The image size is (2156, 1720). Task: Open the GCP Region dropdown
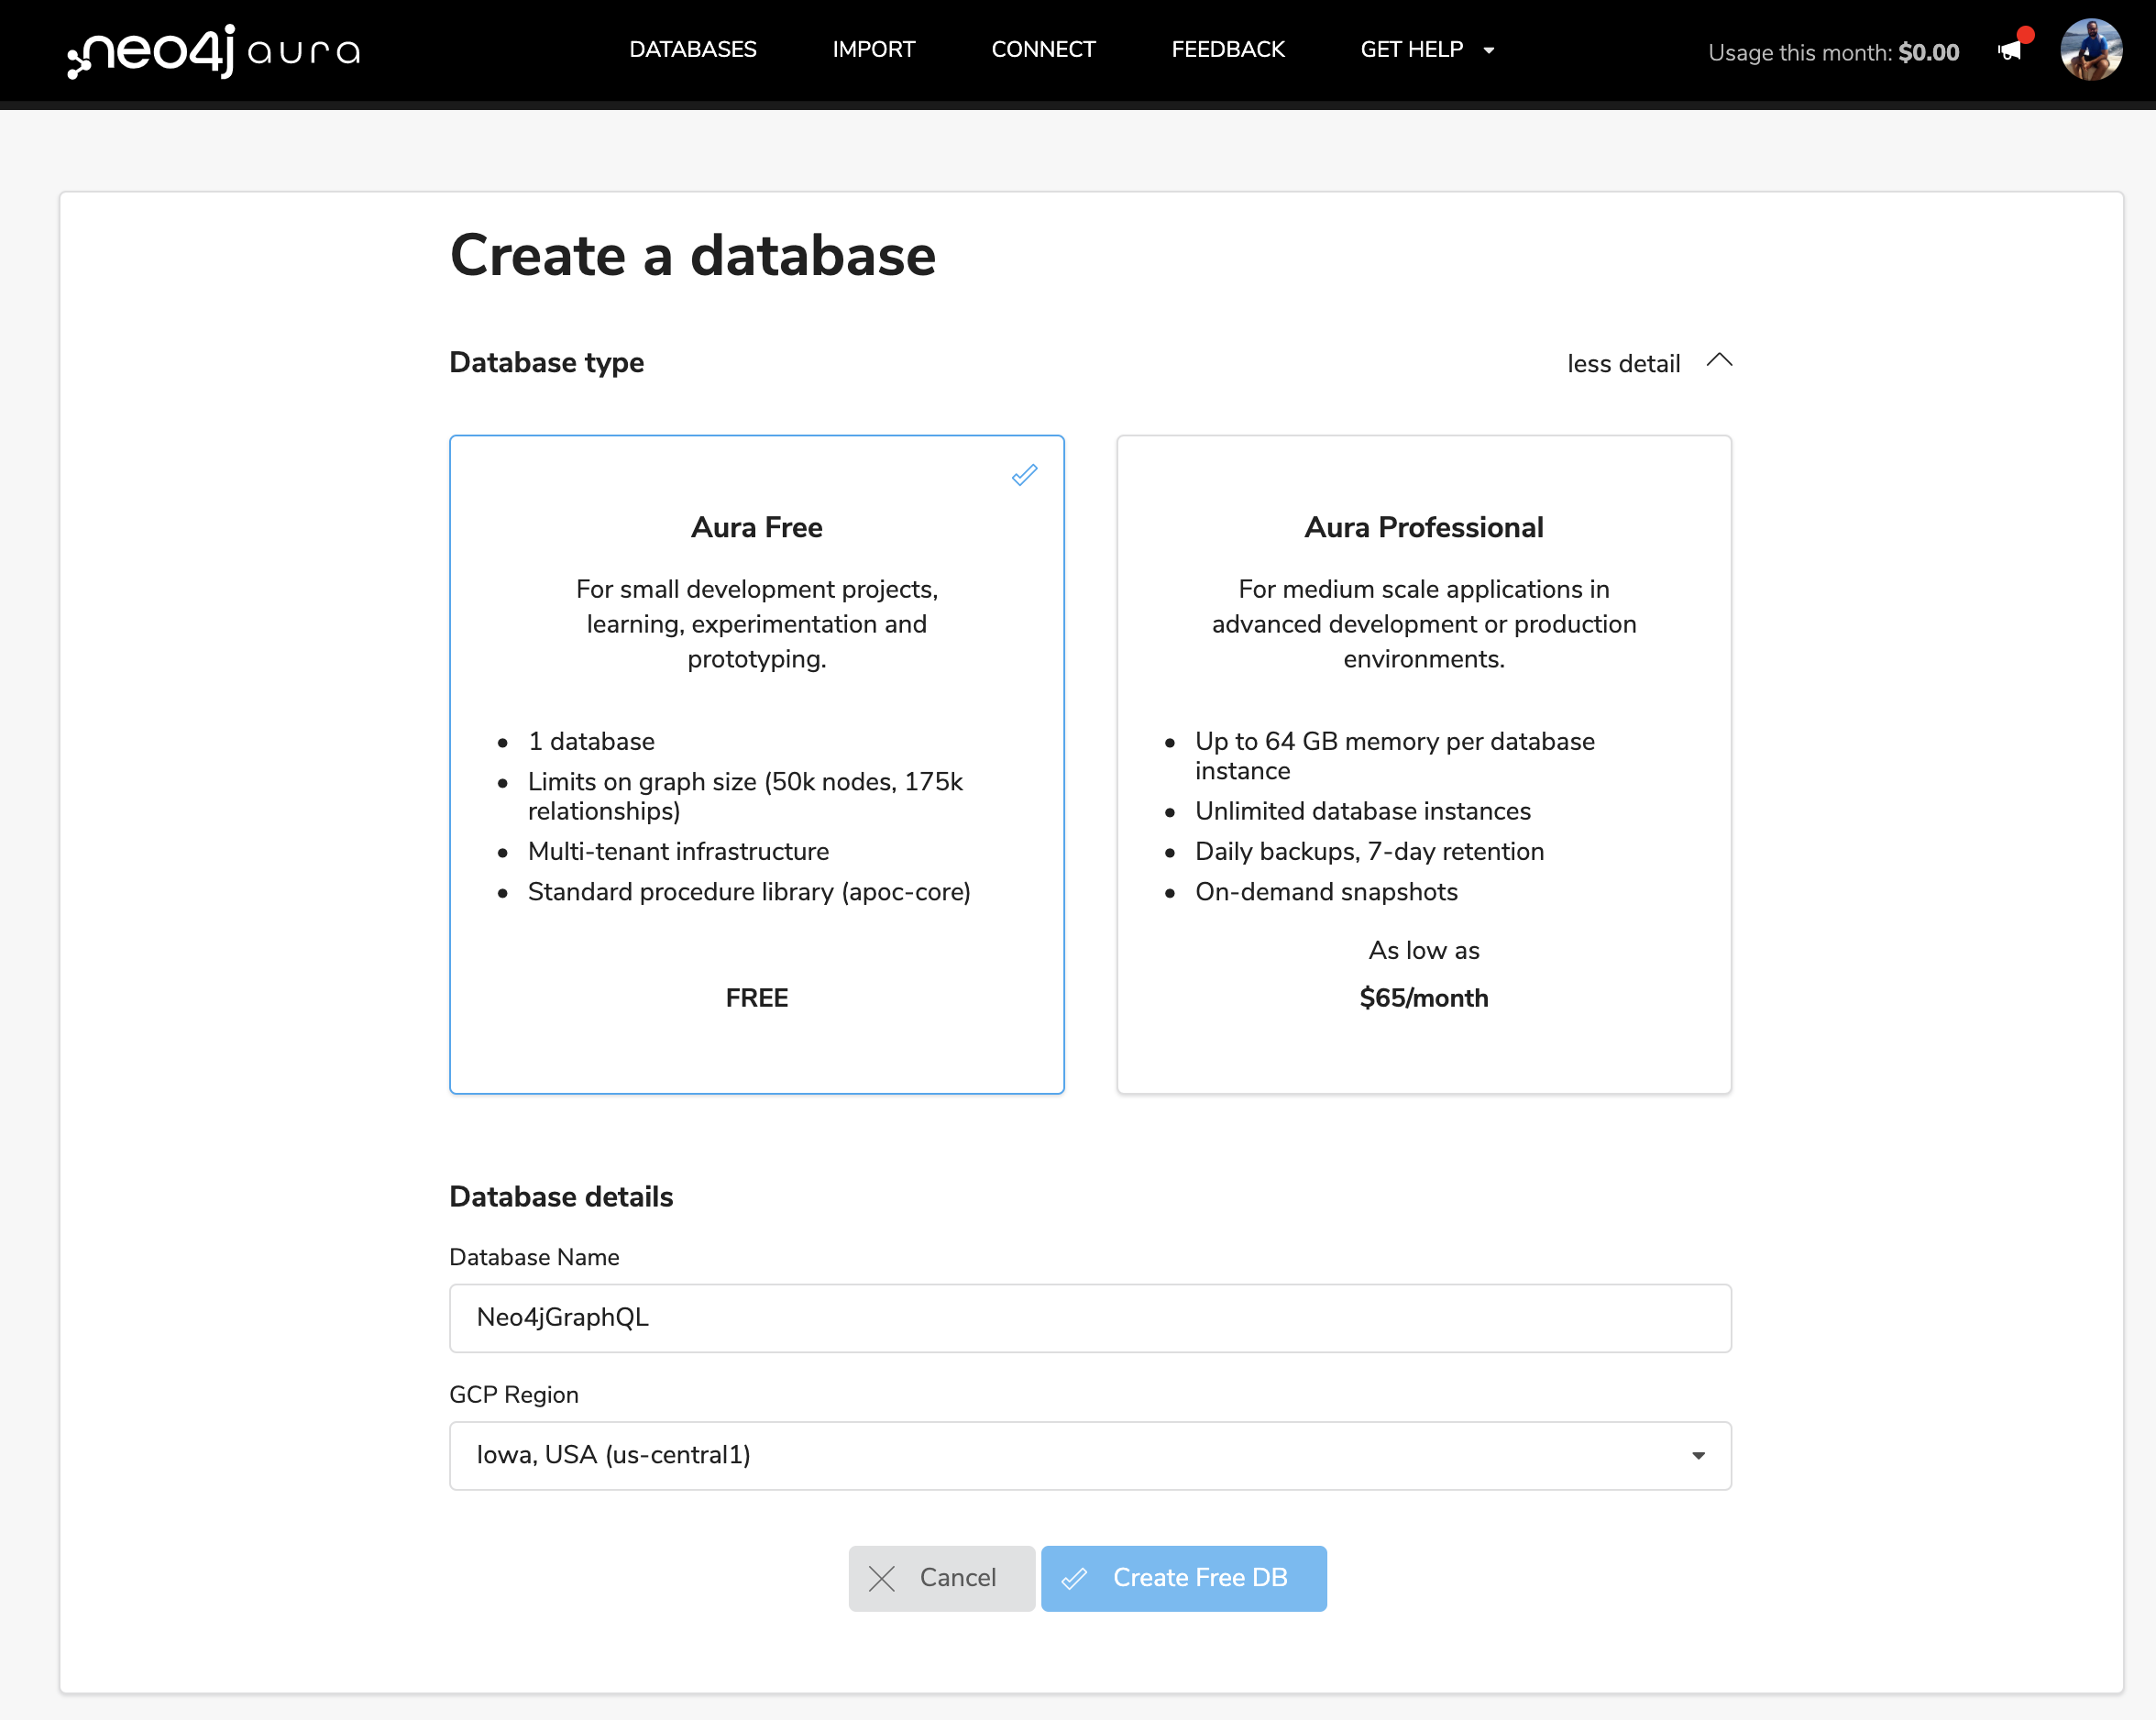tap(1090, 1455)
